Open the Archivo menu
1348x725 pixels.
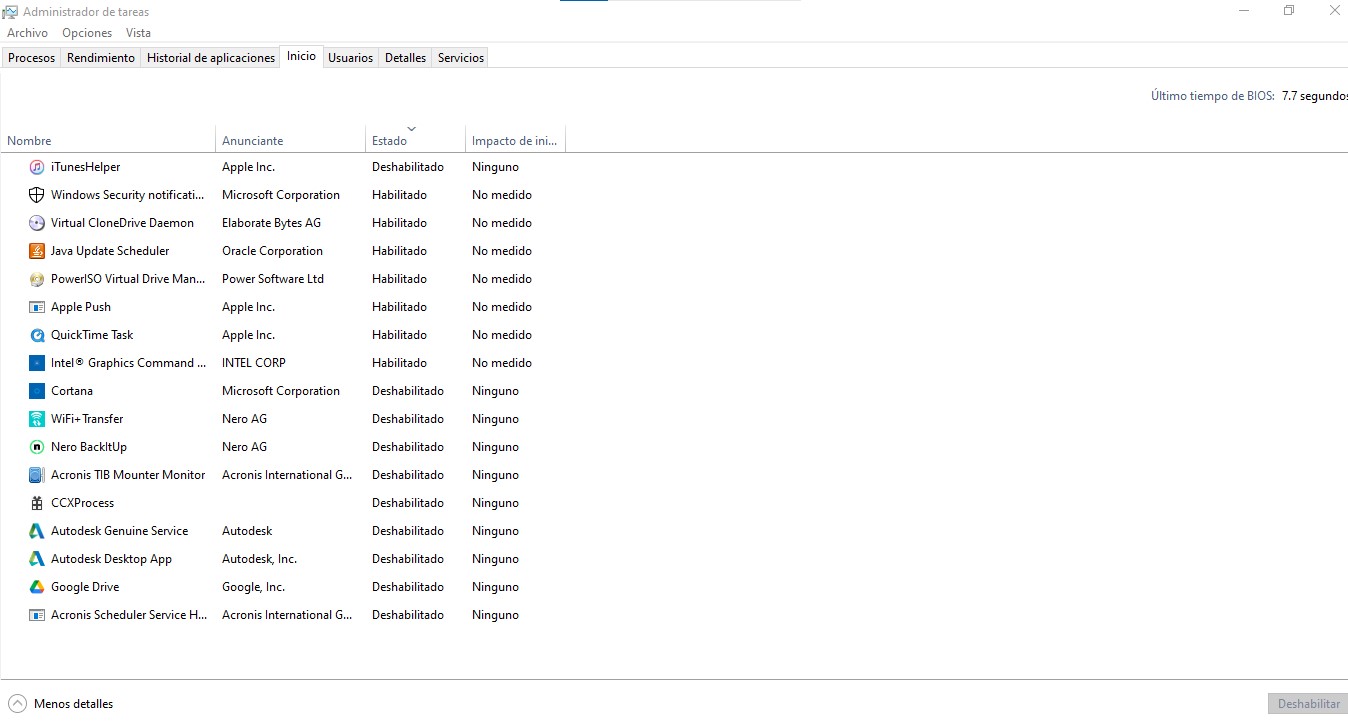click(27, 33)
